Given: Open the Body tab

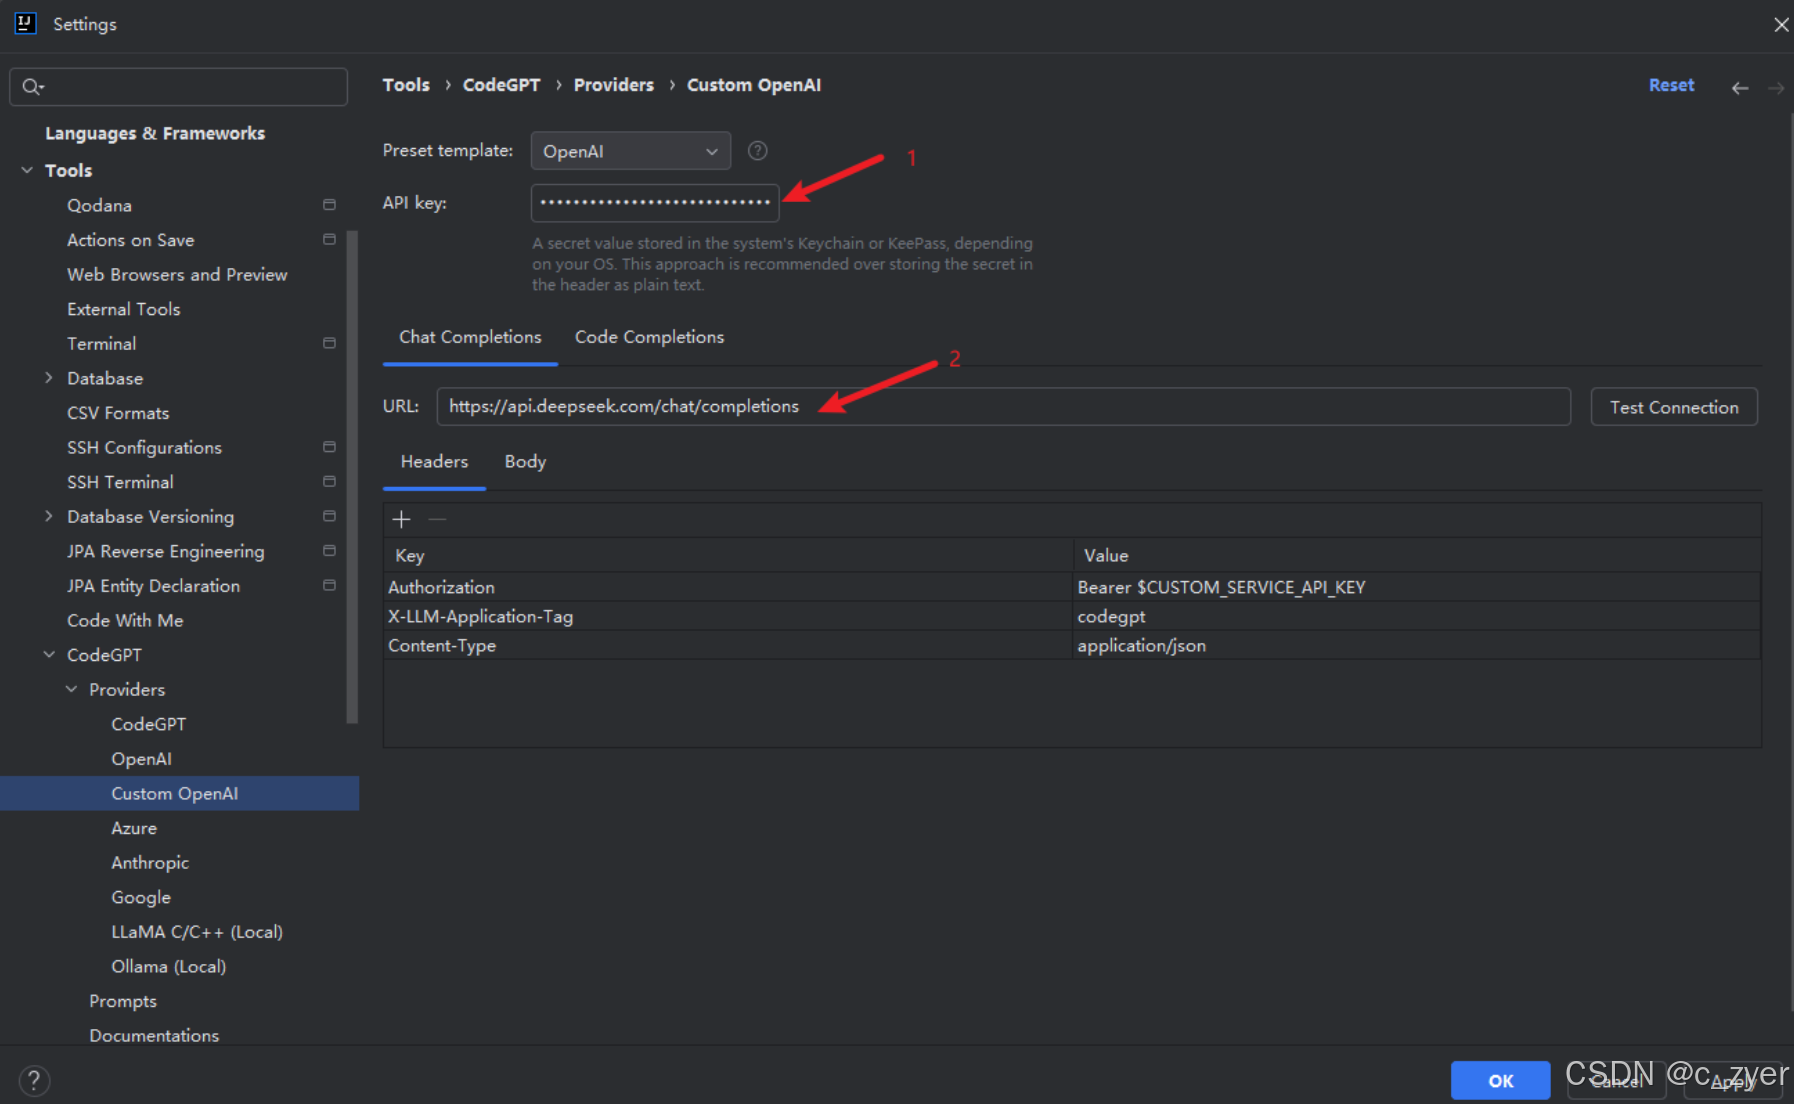Looking at the screenshot, I should tap(525, 461).
